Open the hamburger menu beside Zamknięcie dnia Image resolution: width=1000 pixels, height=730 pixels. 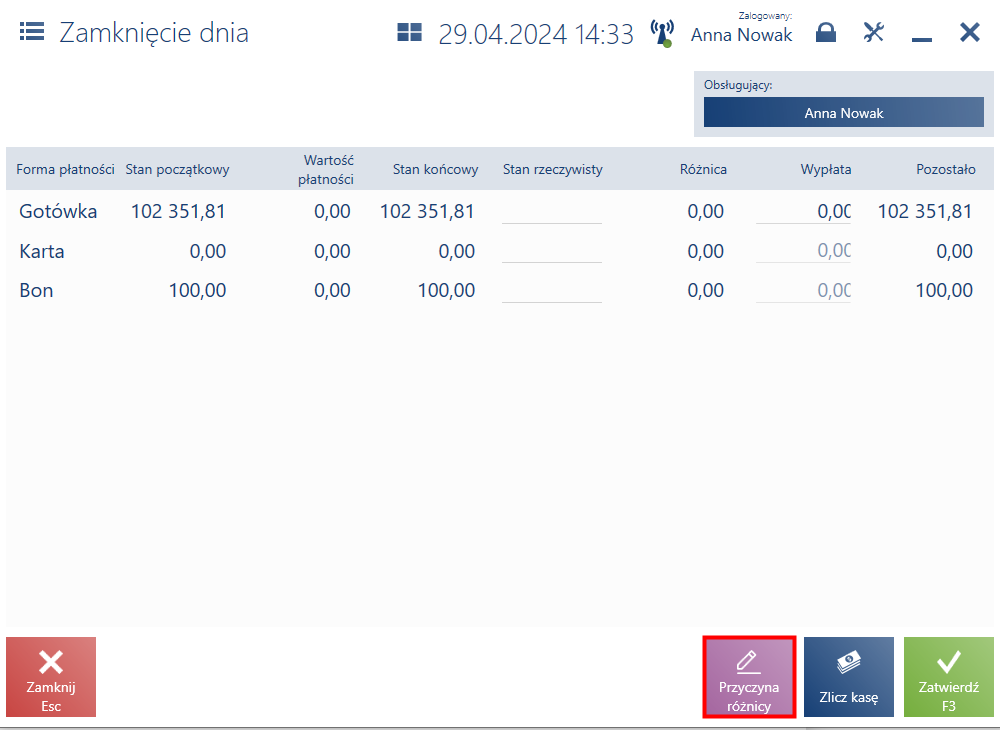pos(32,31)
